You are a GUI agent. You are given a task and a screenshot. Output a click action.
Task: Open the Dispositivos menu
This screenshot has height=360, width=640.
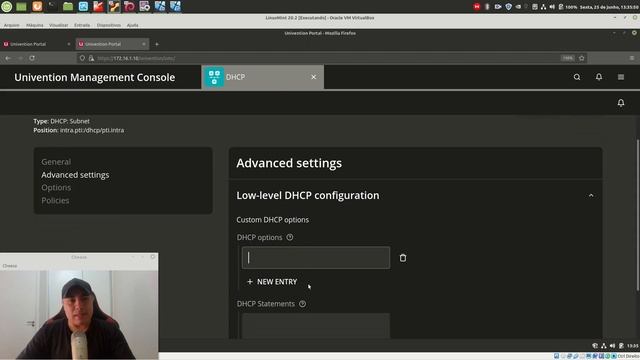(109, 25)
